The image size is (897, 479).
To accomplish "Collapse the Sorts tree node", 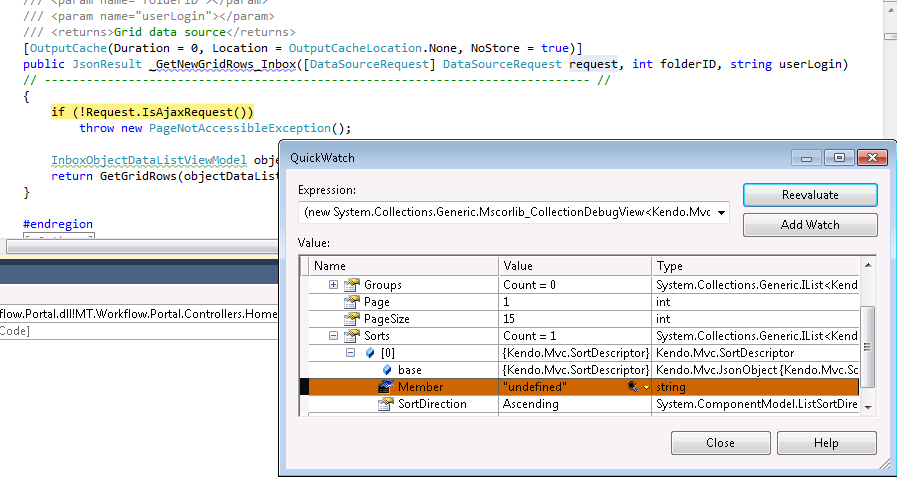I will tap(333, 336).
